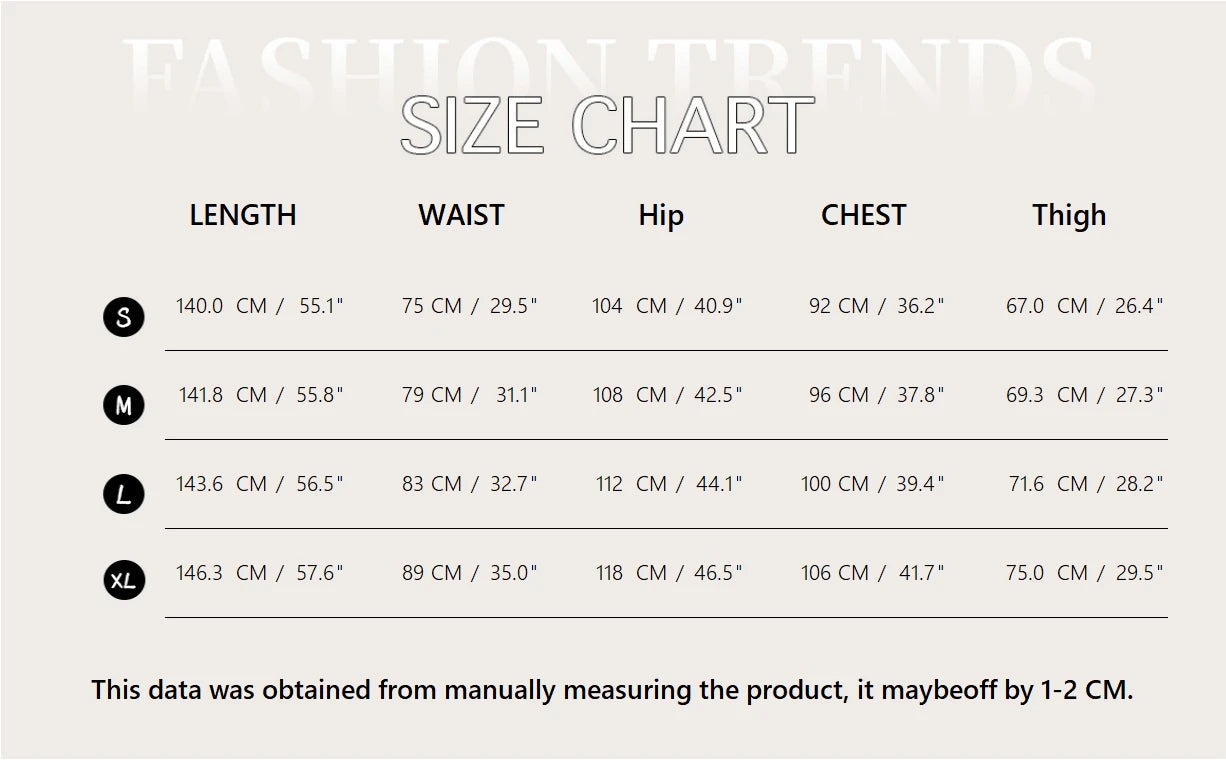Select the M size circle icon
The image size is (1226, 760).
tap(124, 406)
